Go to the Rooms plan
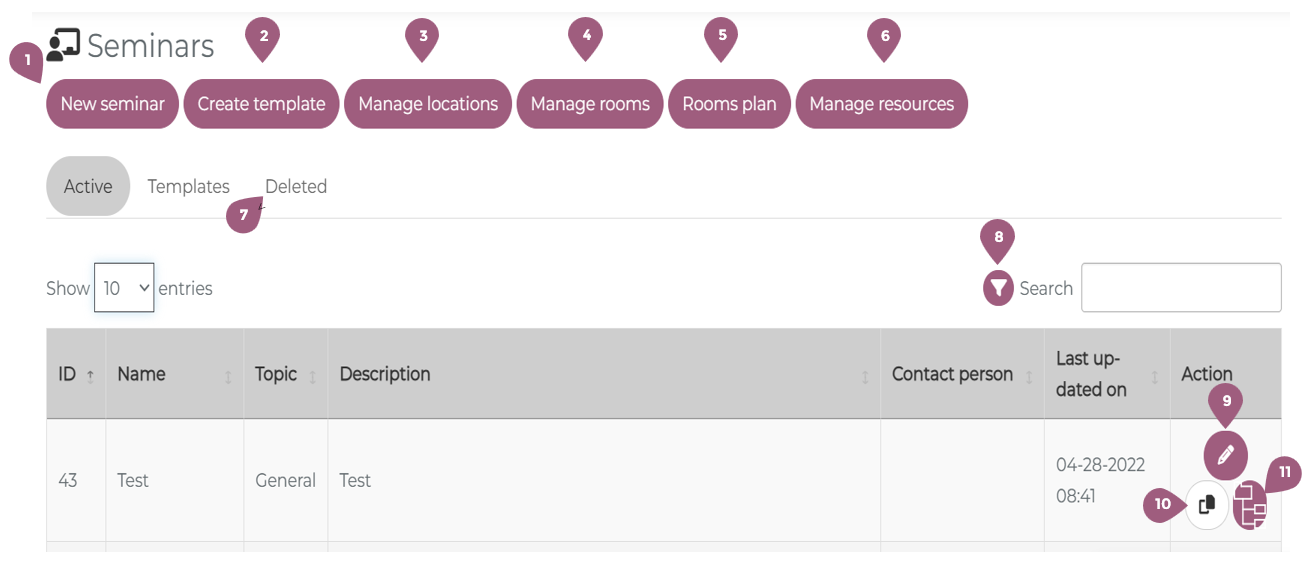Image resolution: width=1307 pixels, height=570 pixels. (x=729, y=104)
